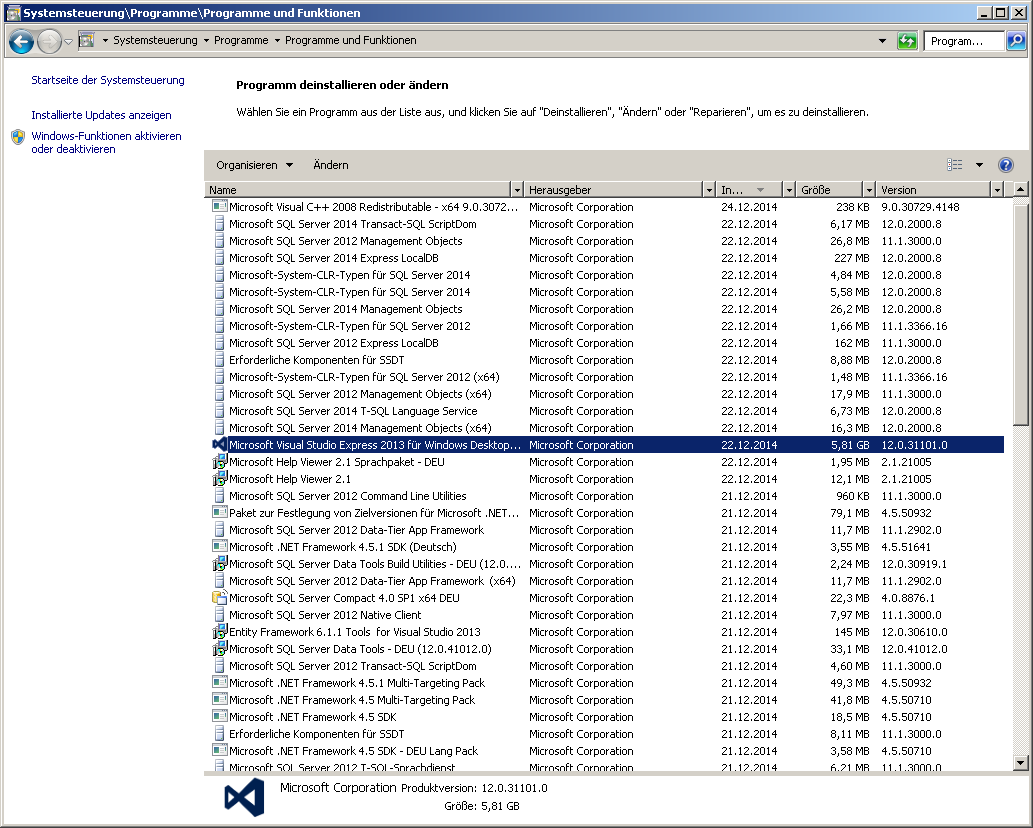Image resolution: width=1033 pixels, height=828 pixels.
Task: Open the Herausgeber column filter dropdown arrow
Action: coord(710,190)
